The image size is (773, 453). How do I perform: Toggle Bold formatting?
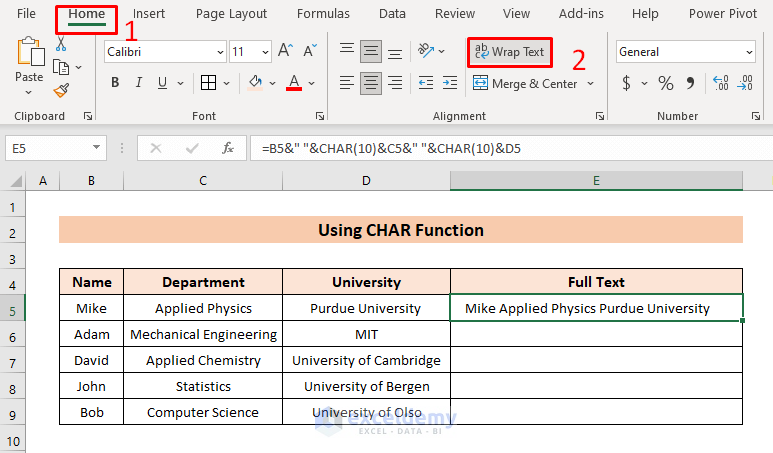click(x=113, y=83)
